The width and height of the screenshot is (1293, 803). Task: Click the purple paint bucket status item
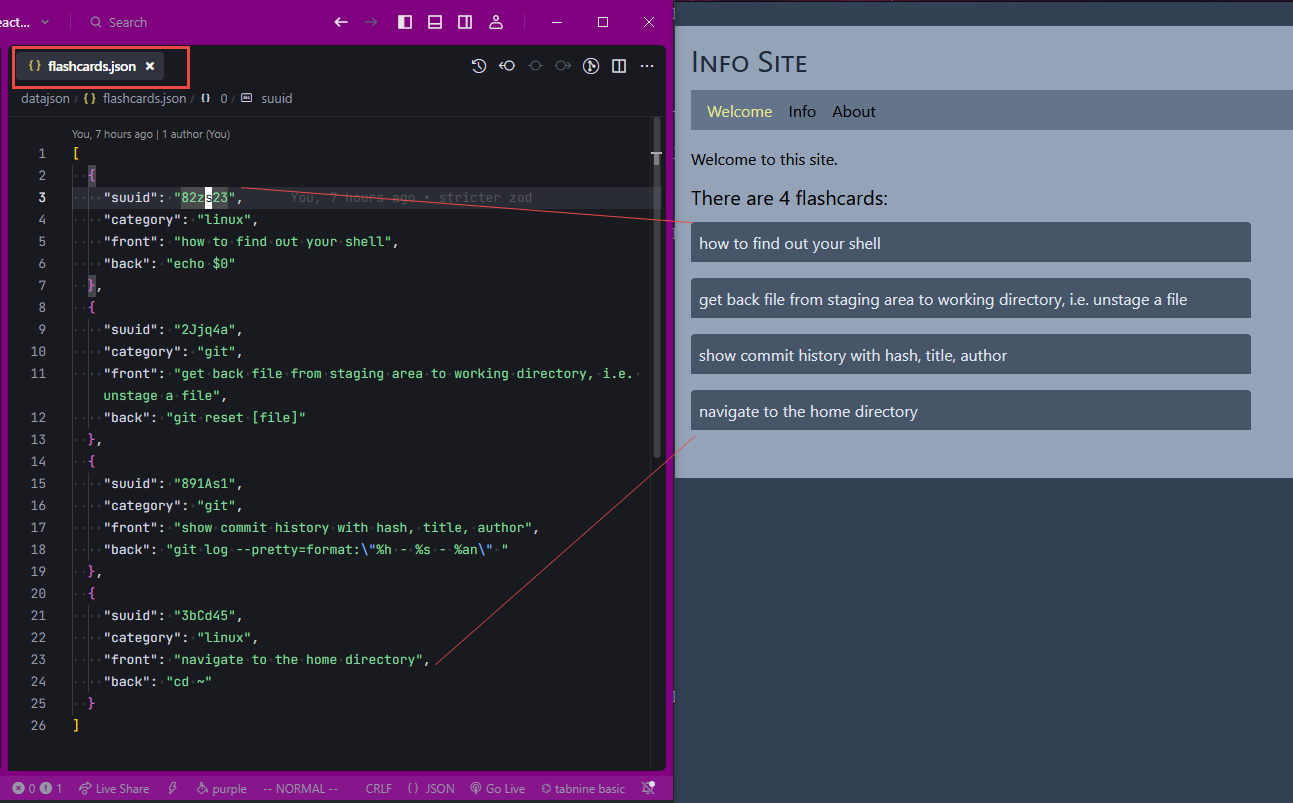(x=222, y=789)
